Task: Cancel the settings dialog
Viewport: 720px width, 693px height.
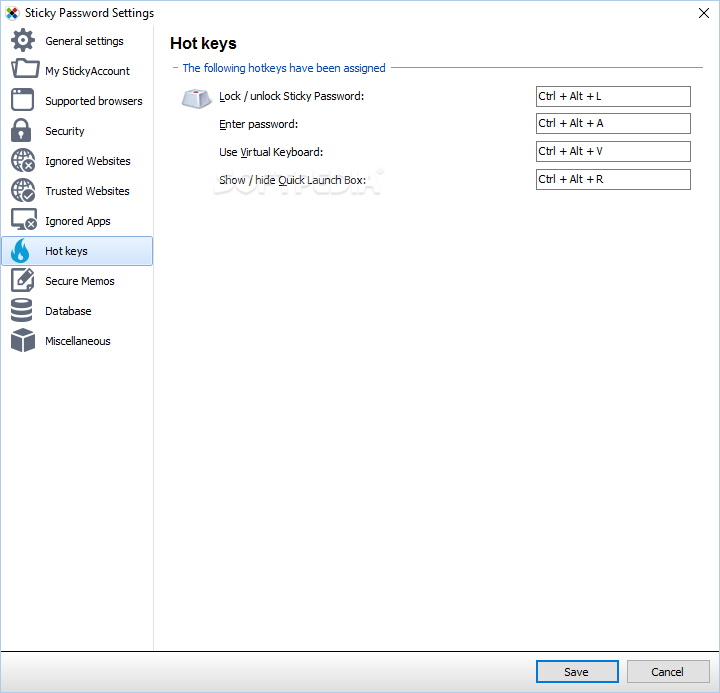Action: point(668,671)
